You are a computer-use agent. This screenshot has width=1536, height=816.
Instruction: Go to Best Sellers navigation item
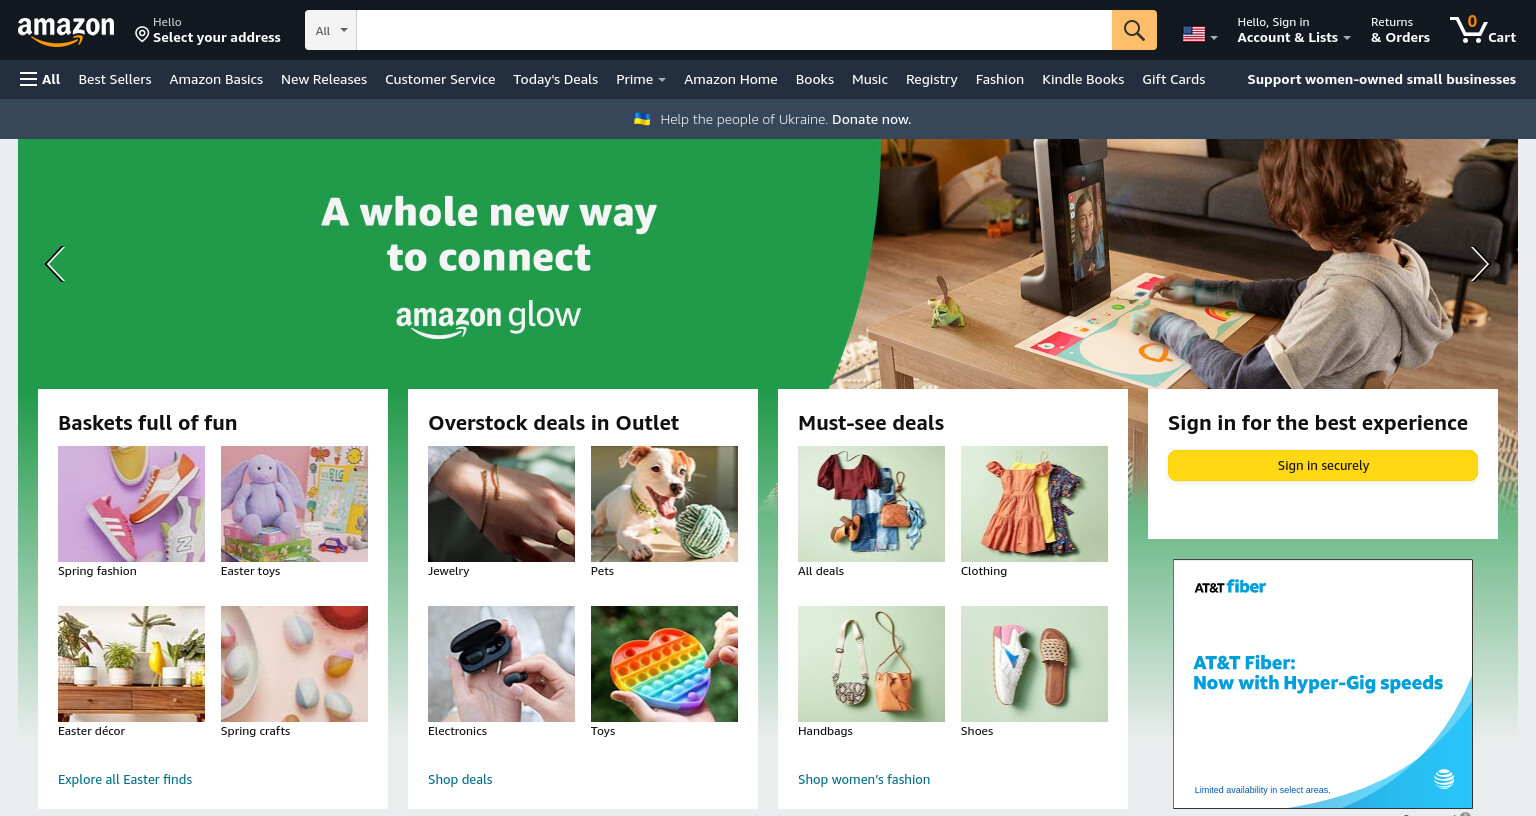tap(115, 79)
